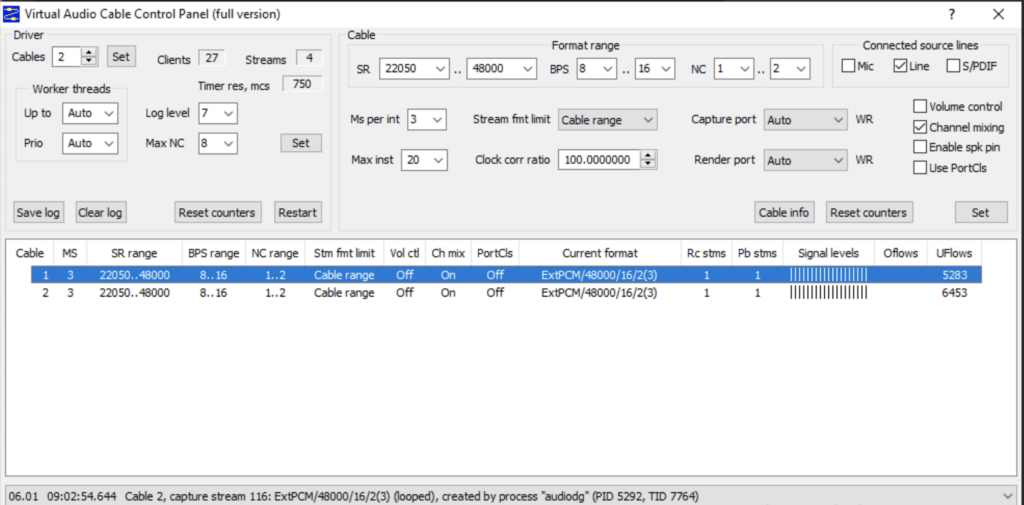Open the Max inst dropdown
Image resolution: width=1024 pixels, height=505 pixels.
pyautogui.click(x=424, y=160)
